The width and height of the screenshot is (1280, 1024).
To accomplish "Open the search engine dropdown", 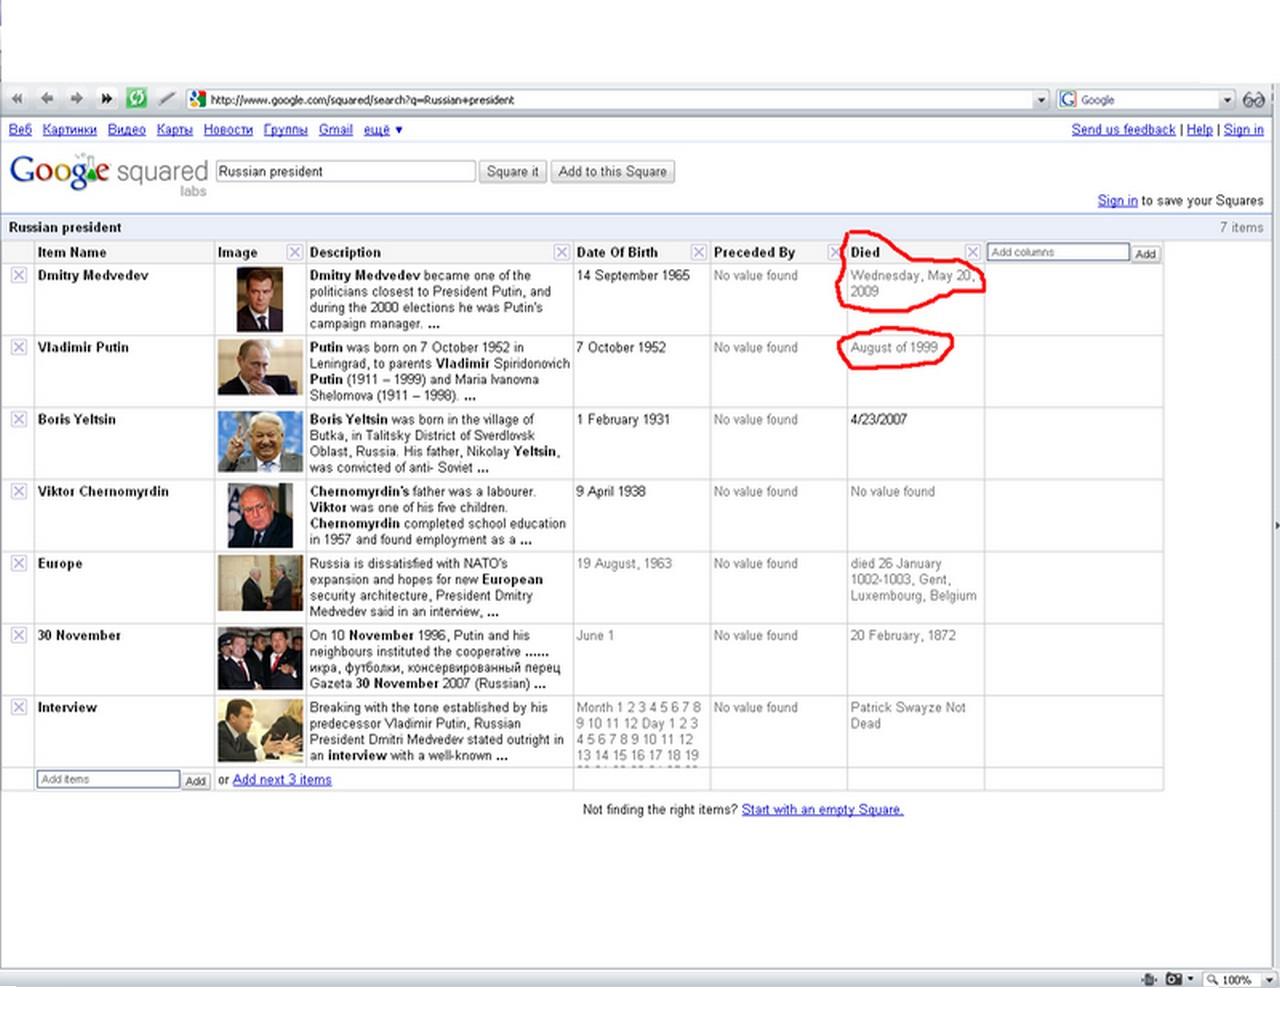I will click(x=1227, y=100).
